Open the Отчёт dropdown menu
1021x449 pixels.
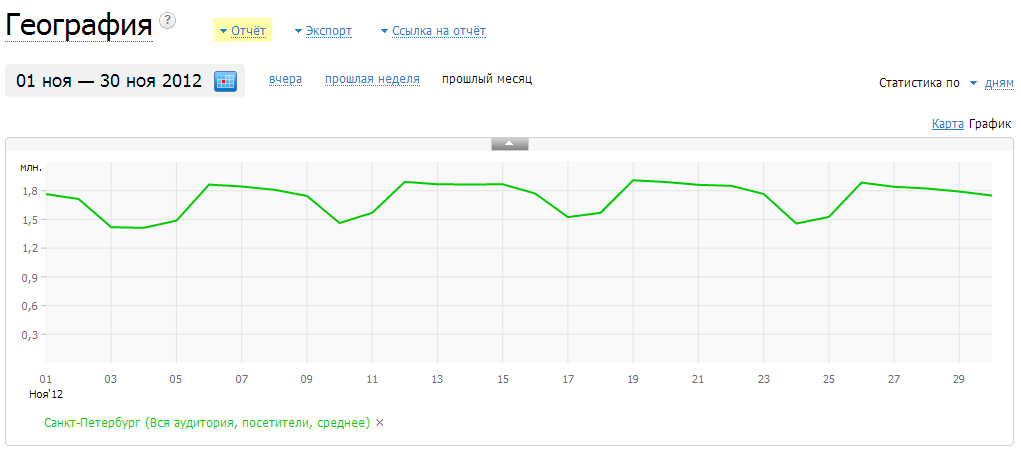pos(243,31)
